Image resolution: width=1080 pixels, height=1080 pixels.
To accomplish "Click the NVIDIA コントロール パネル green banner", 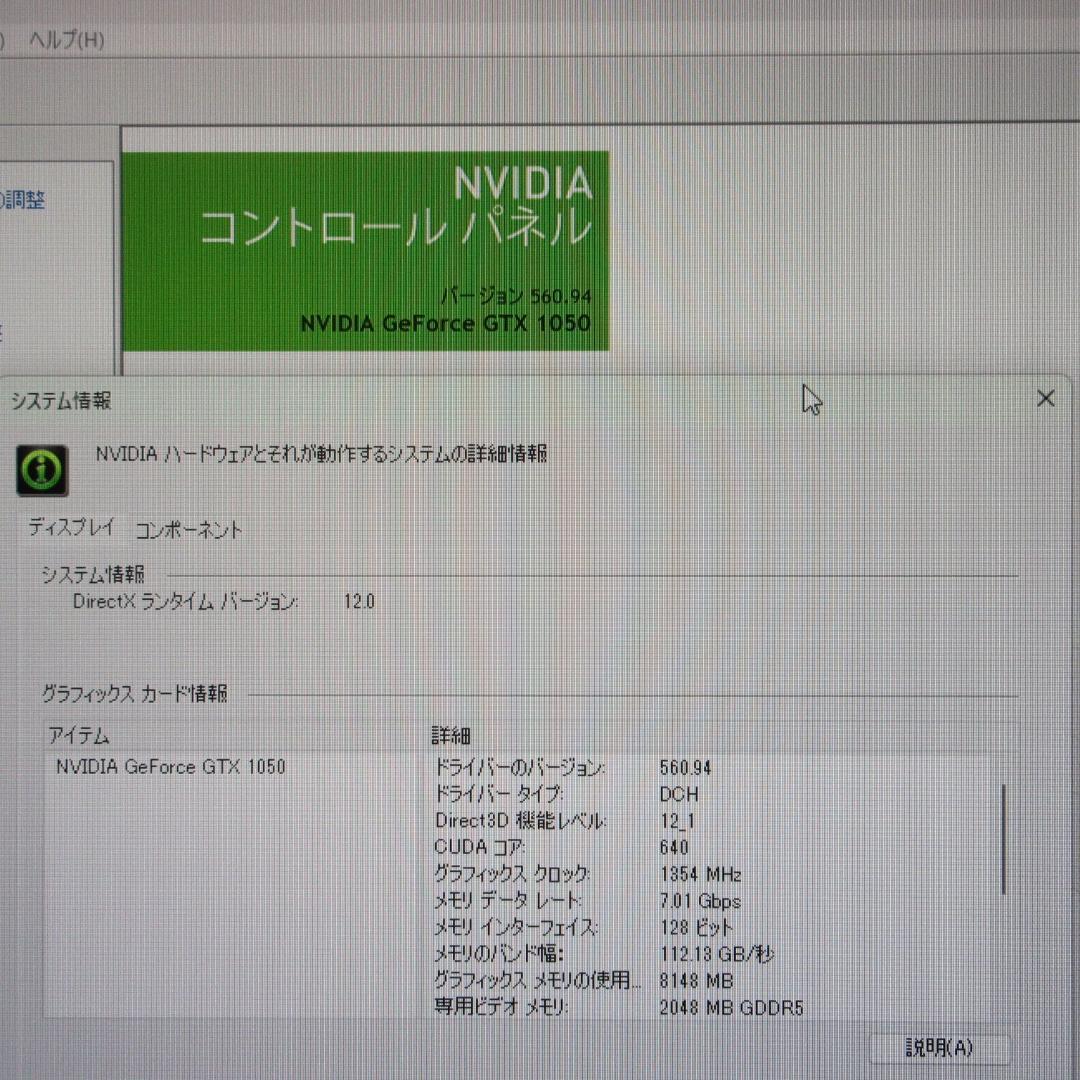I will pyautogui.click(x=366, y=251).
